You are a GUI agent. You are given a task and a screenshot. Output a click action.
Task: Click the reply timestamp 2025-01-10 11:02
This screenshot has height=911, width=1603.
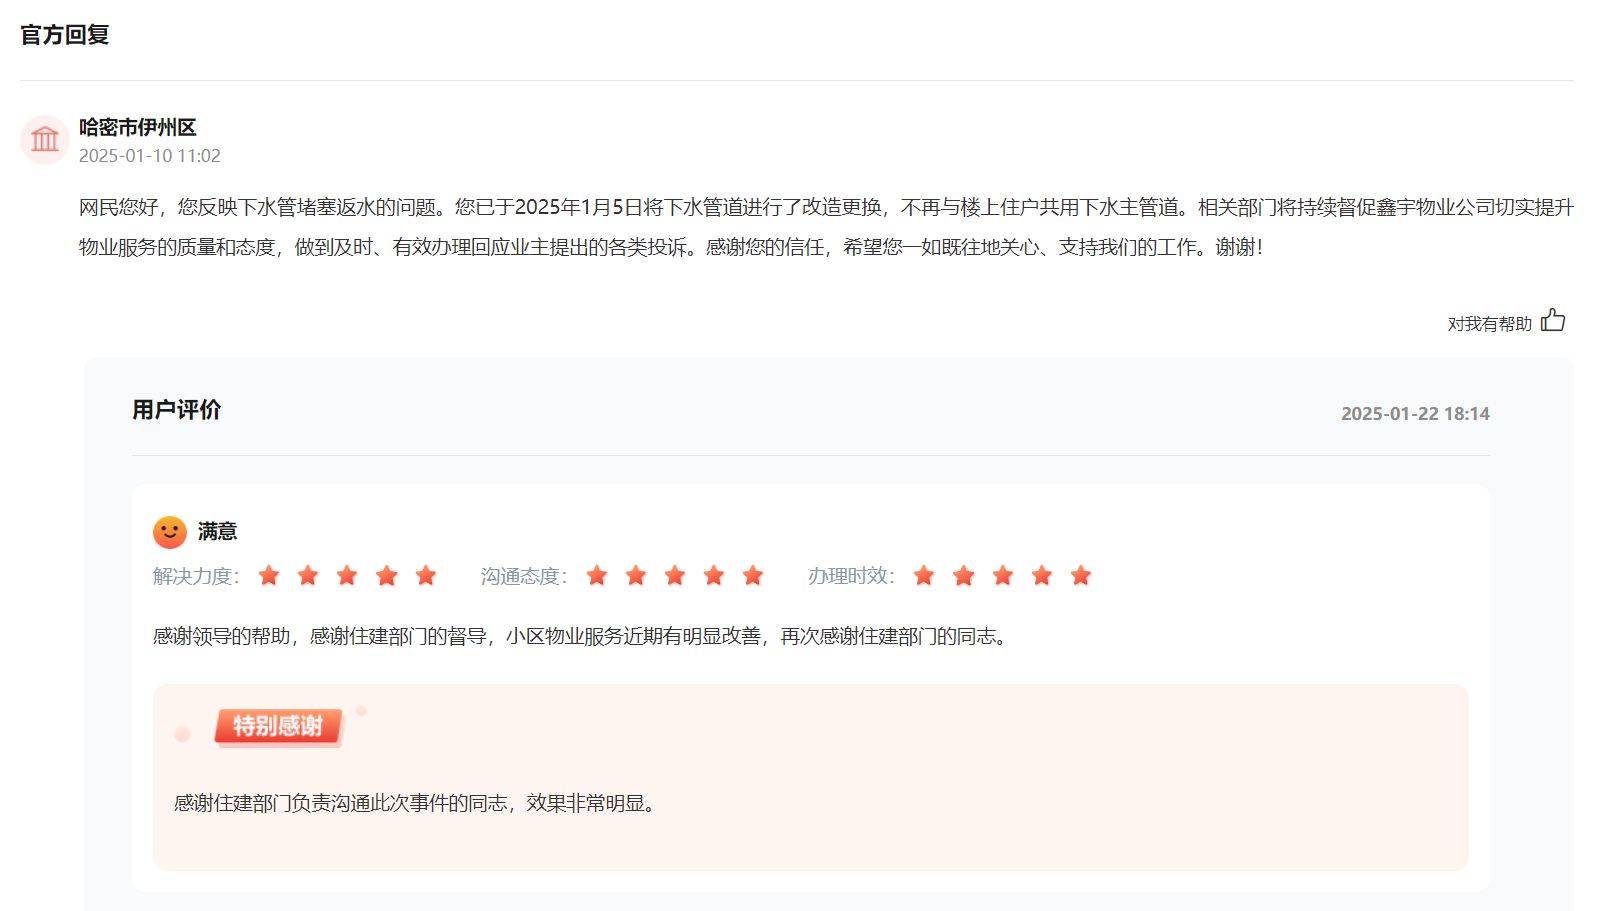point(150,156)
